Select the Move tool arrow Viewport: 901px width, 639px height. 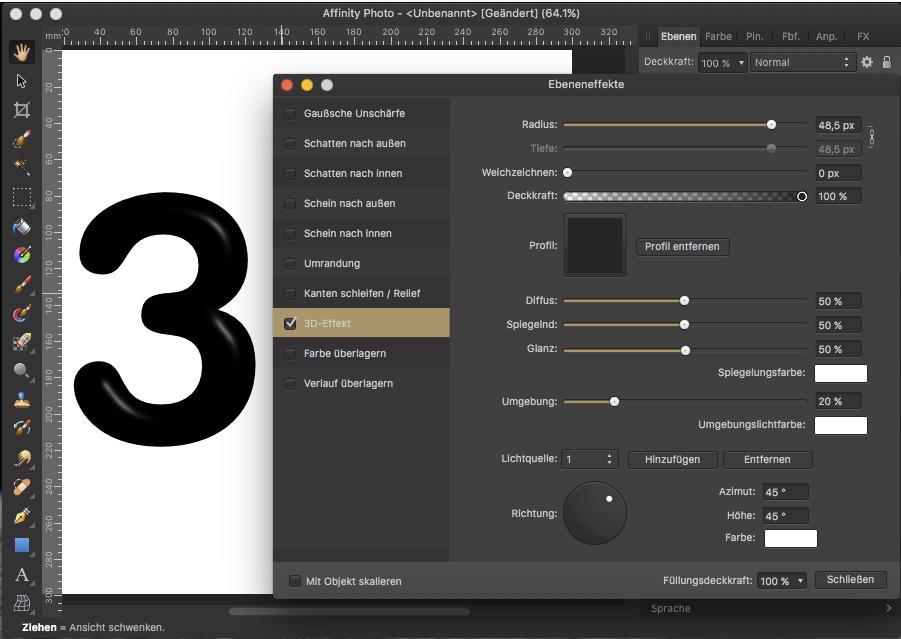click(22, 81)
